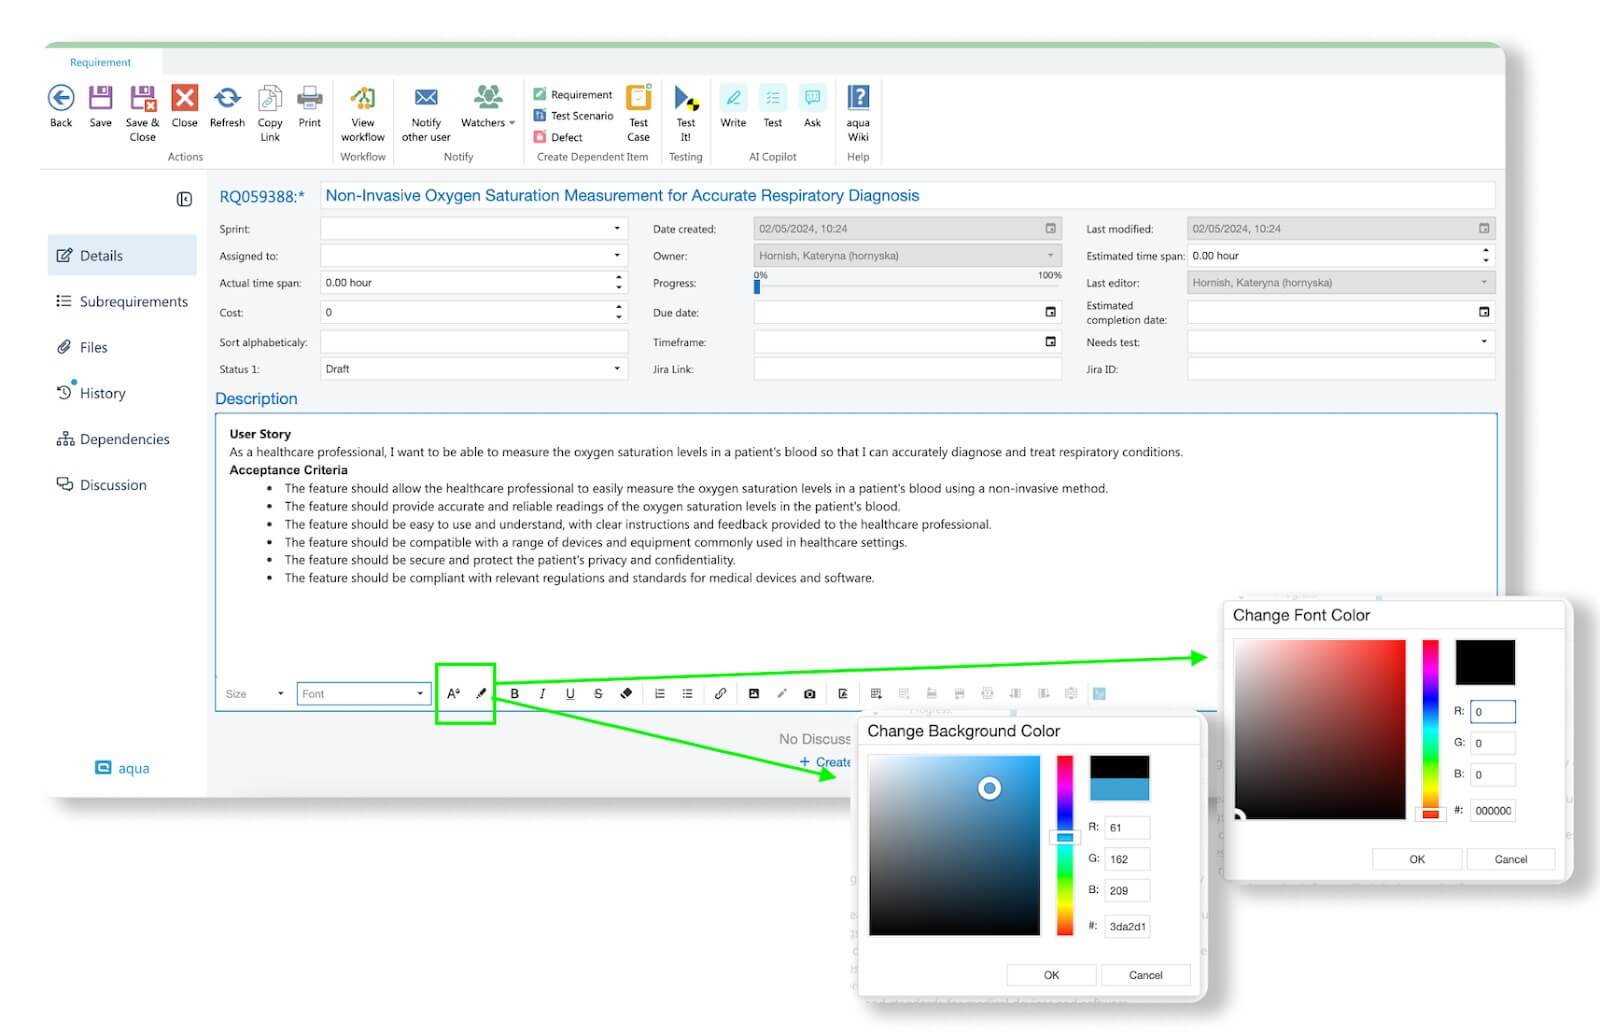
Task: Open the Status 1 Draft dropdown
Action: click(617, 369)
